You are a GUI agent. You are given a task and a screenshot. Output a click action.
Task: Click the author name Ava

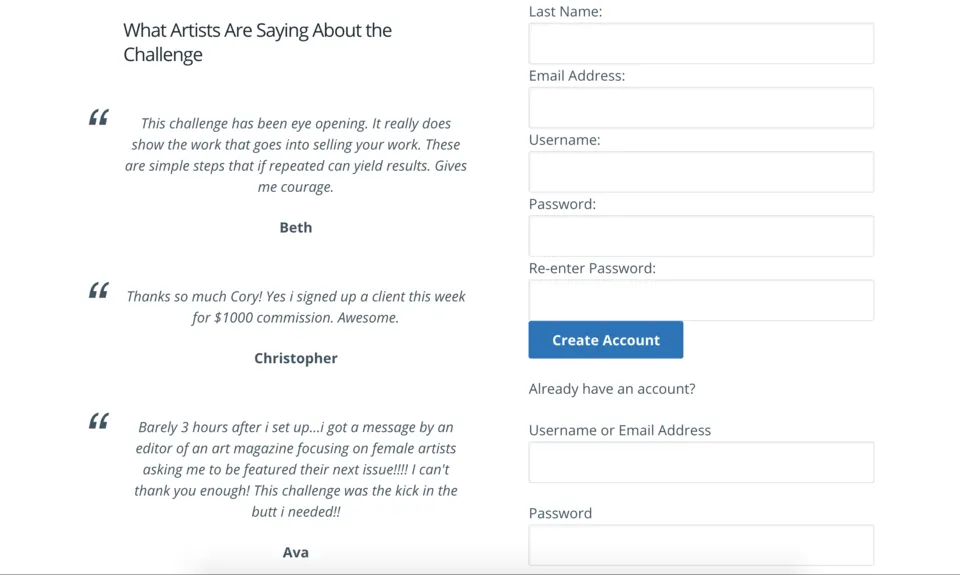[296, 552]
